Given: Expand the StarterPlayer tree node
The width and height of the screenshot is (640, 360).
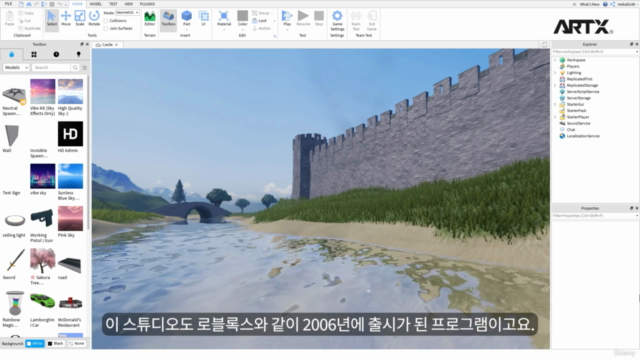Looking at the screenshot, I should 555,117.
